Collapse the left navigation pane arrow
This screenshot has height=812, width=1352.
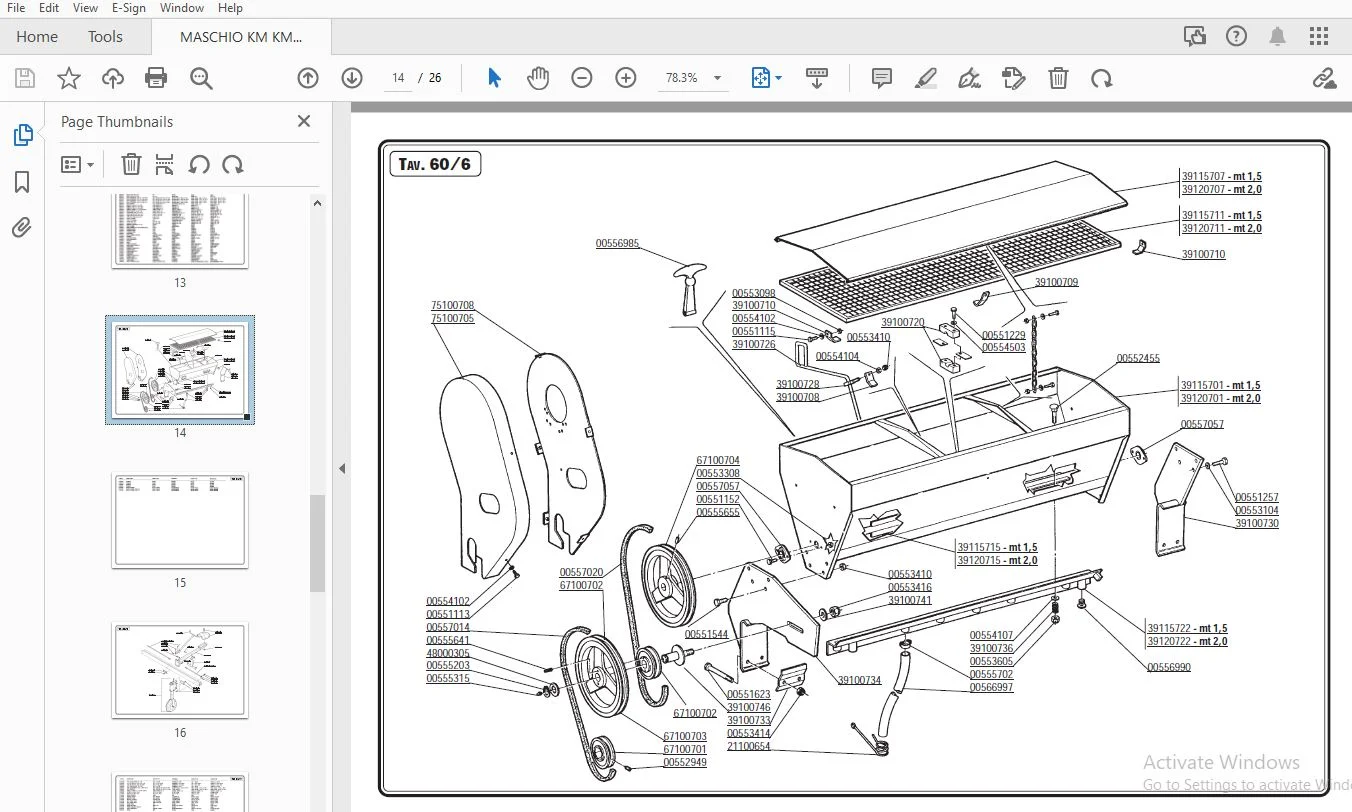pos(341,468)
